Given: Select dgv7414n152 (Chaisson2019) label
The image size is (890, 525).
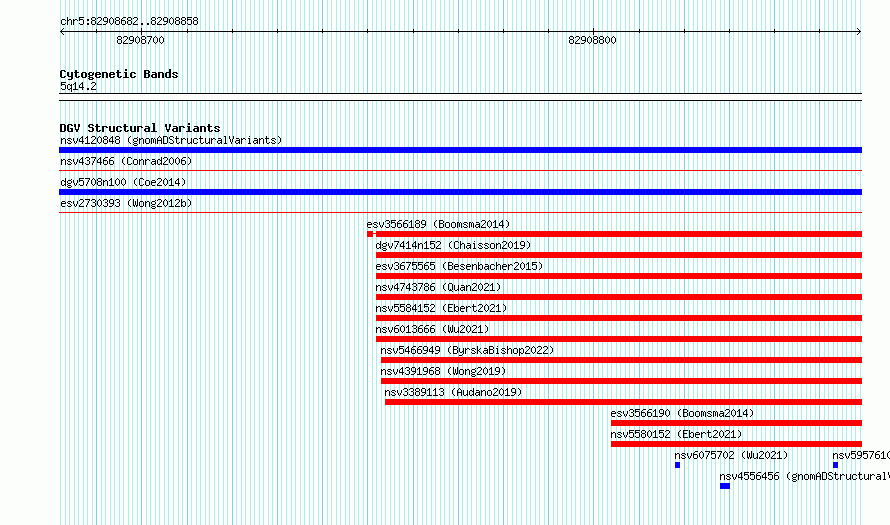Looking at the screenshot, I should point(454,245).
